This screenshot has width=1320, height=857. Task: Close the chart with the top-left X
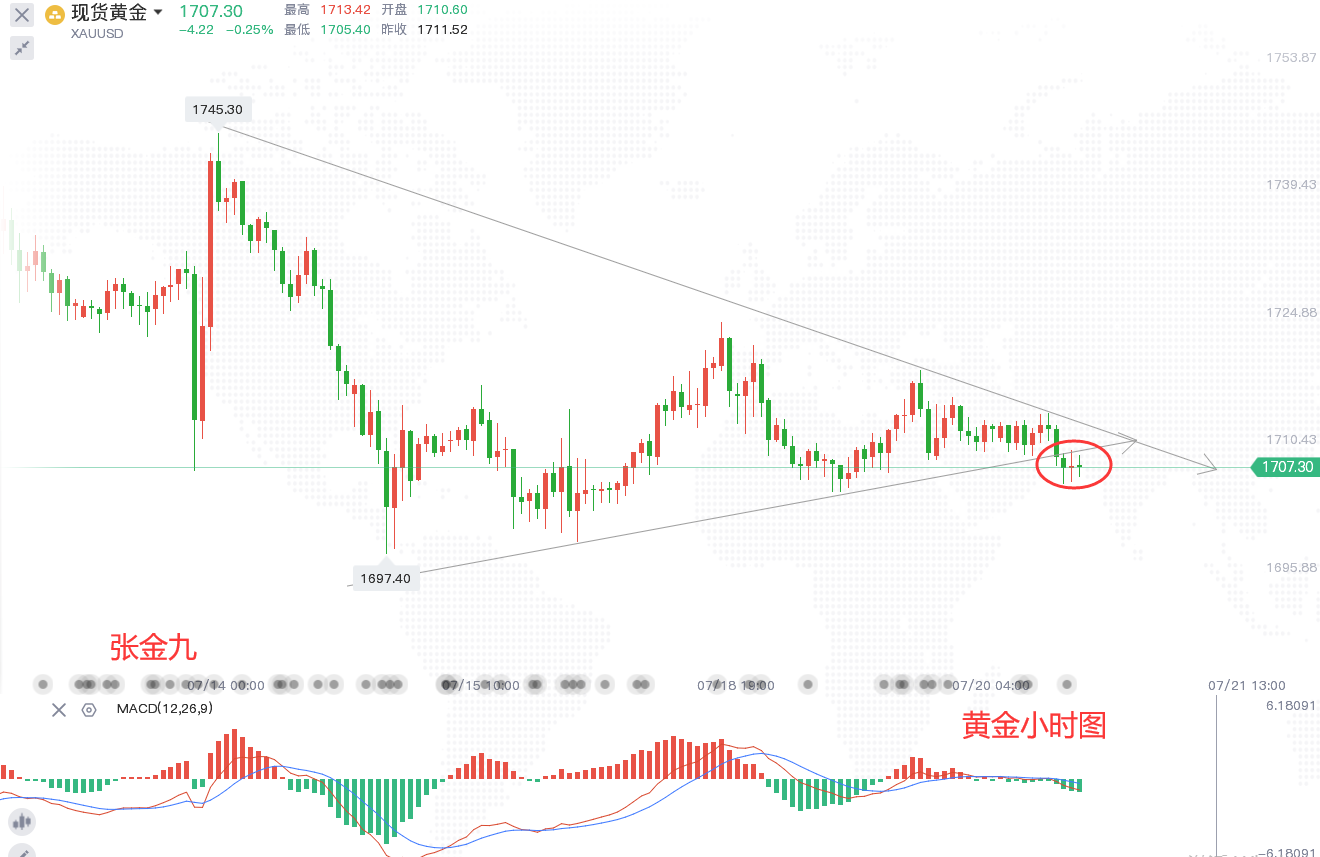point(21,15)
